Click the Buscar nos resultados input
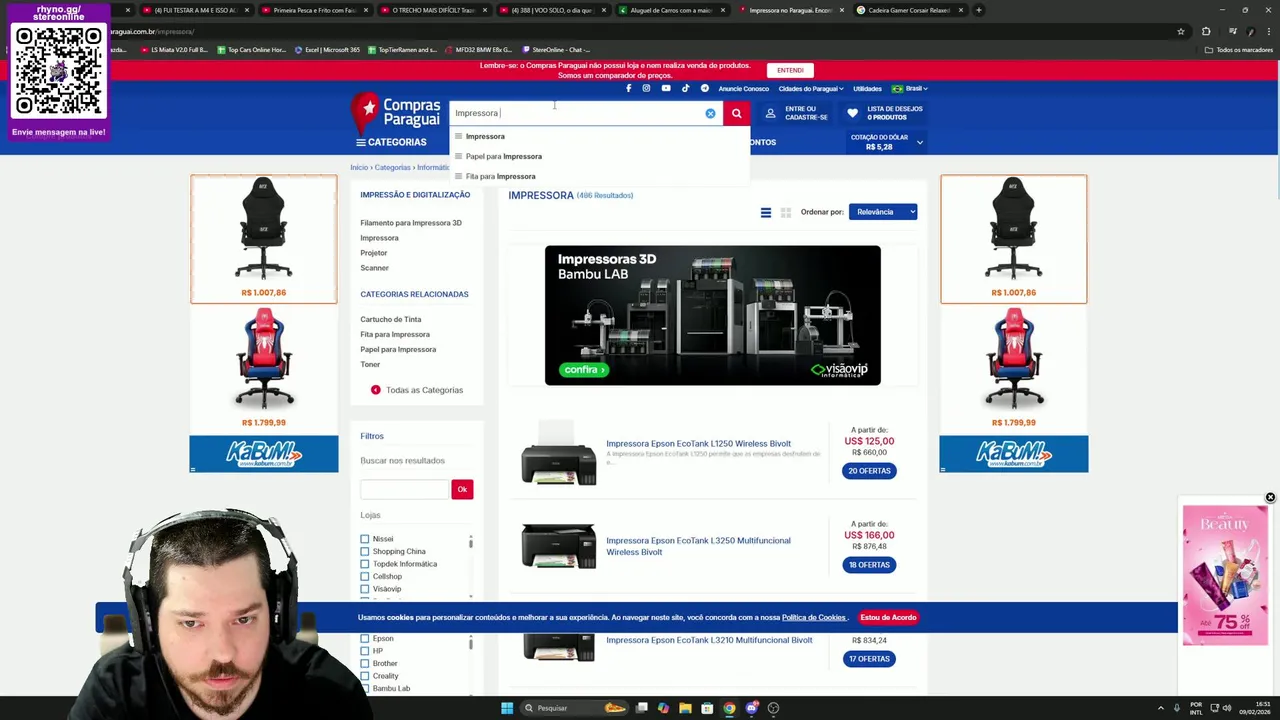Viewport: 1280px width, 720px height. 405,489
